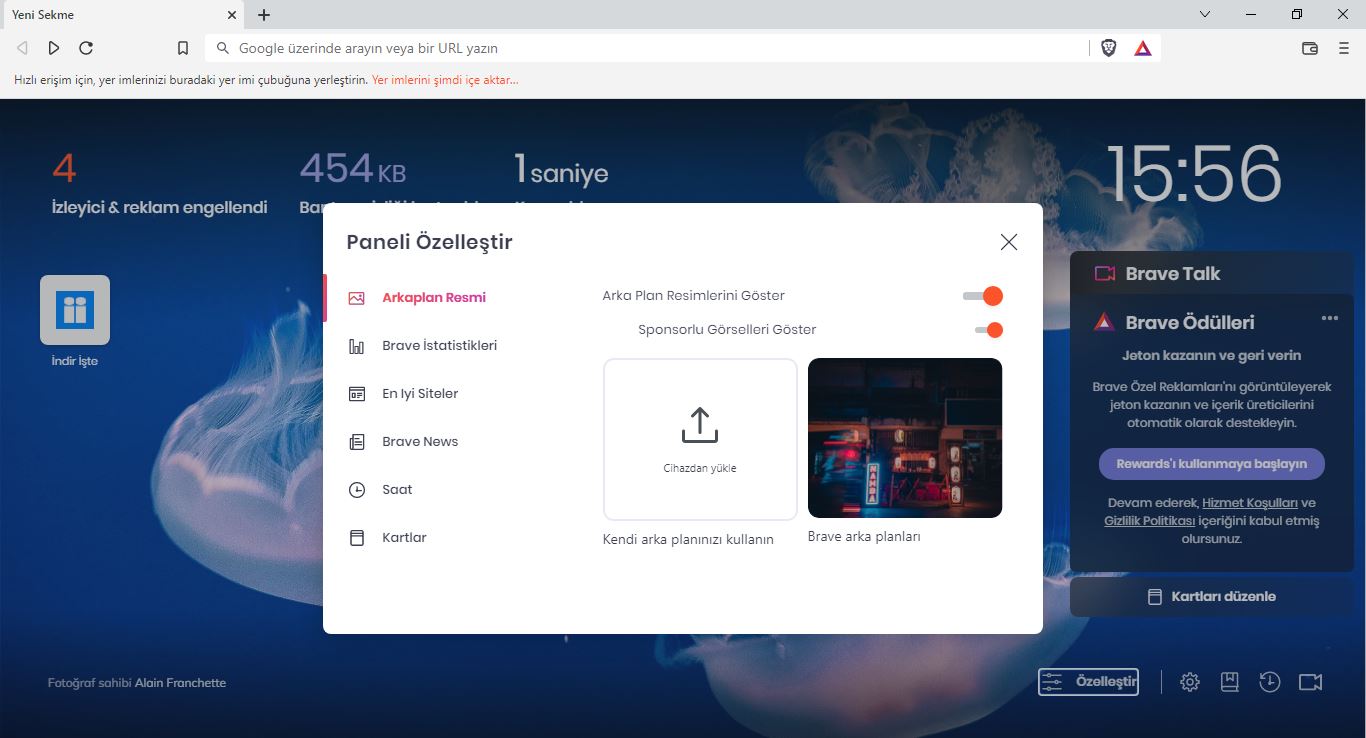Open history clock icon at bottom
This screenshot has height=738, width=1366.
click(1269, 682)
